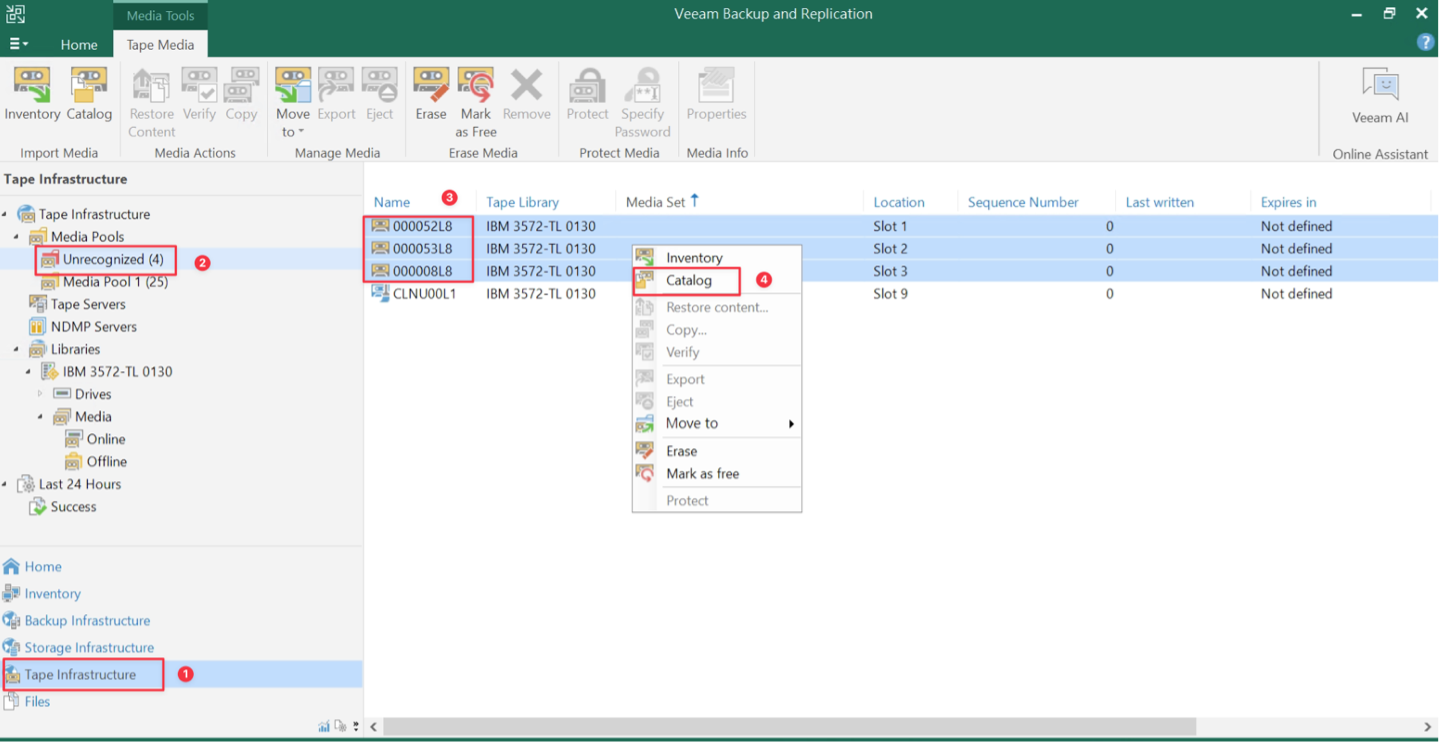Choose Eject in context menu
Image resolution: width=1442 pixels, height=745 pixels.
click(x=717, y=402)
